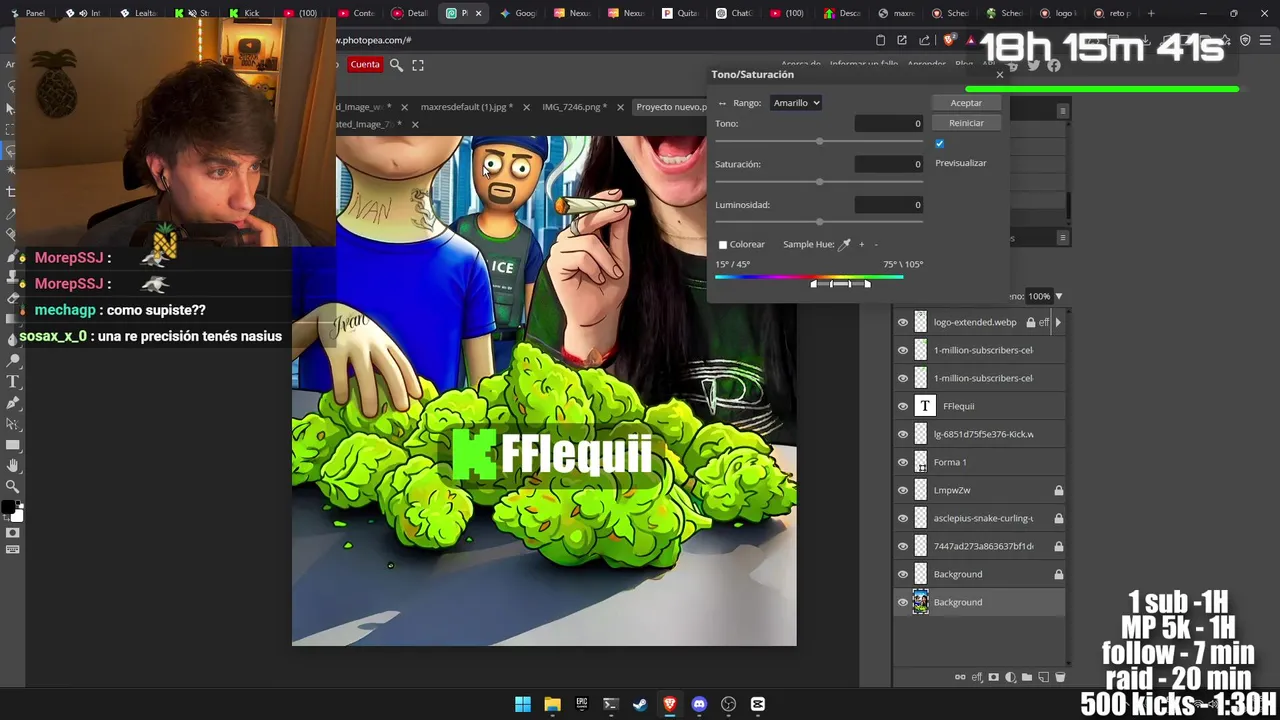Viewport: 1280px width, 720px height.
Task: Pick the Sample Hue eyedropper
Action: (x=844, y=244)
